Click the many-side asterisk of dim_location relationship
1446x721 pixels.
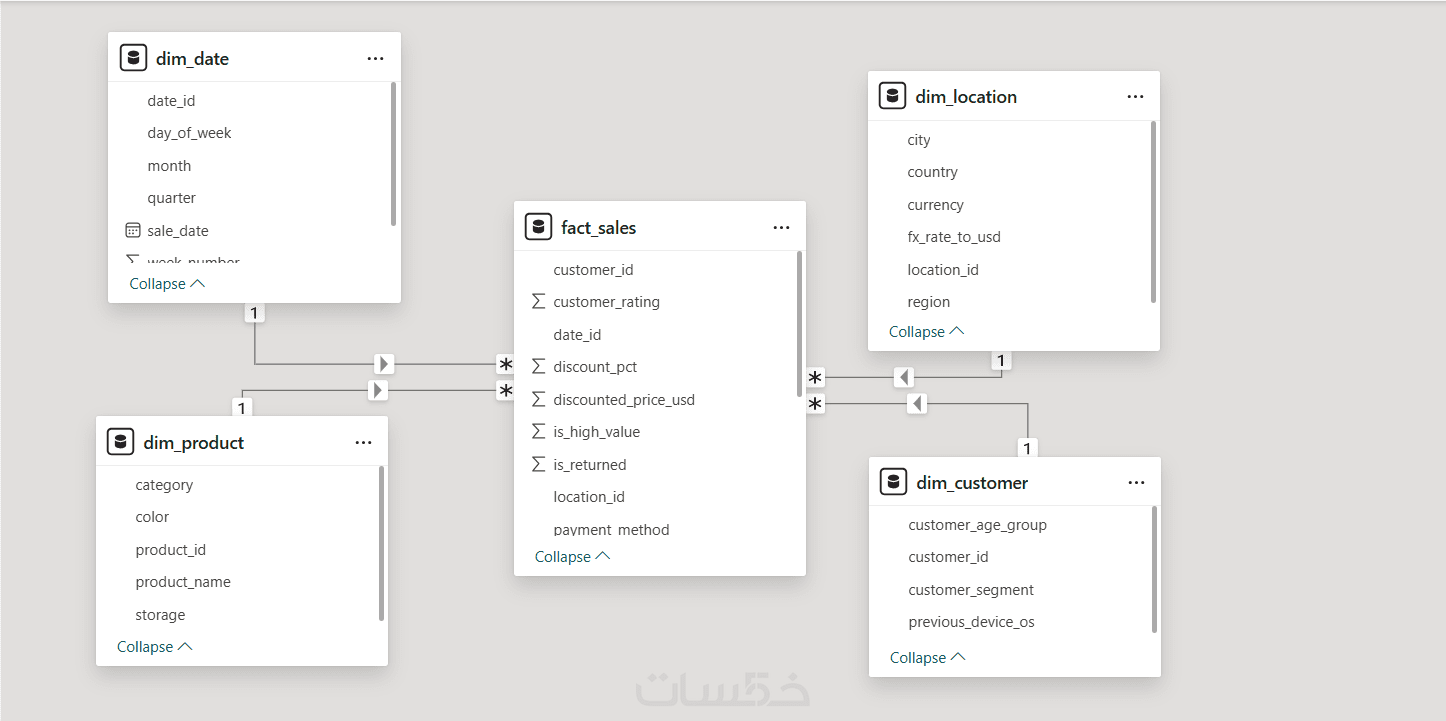816,378
